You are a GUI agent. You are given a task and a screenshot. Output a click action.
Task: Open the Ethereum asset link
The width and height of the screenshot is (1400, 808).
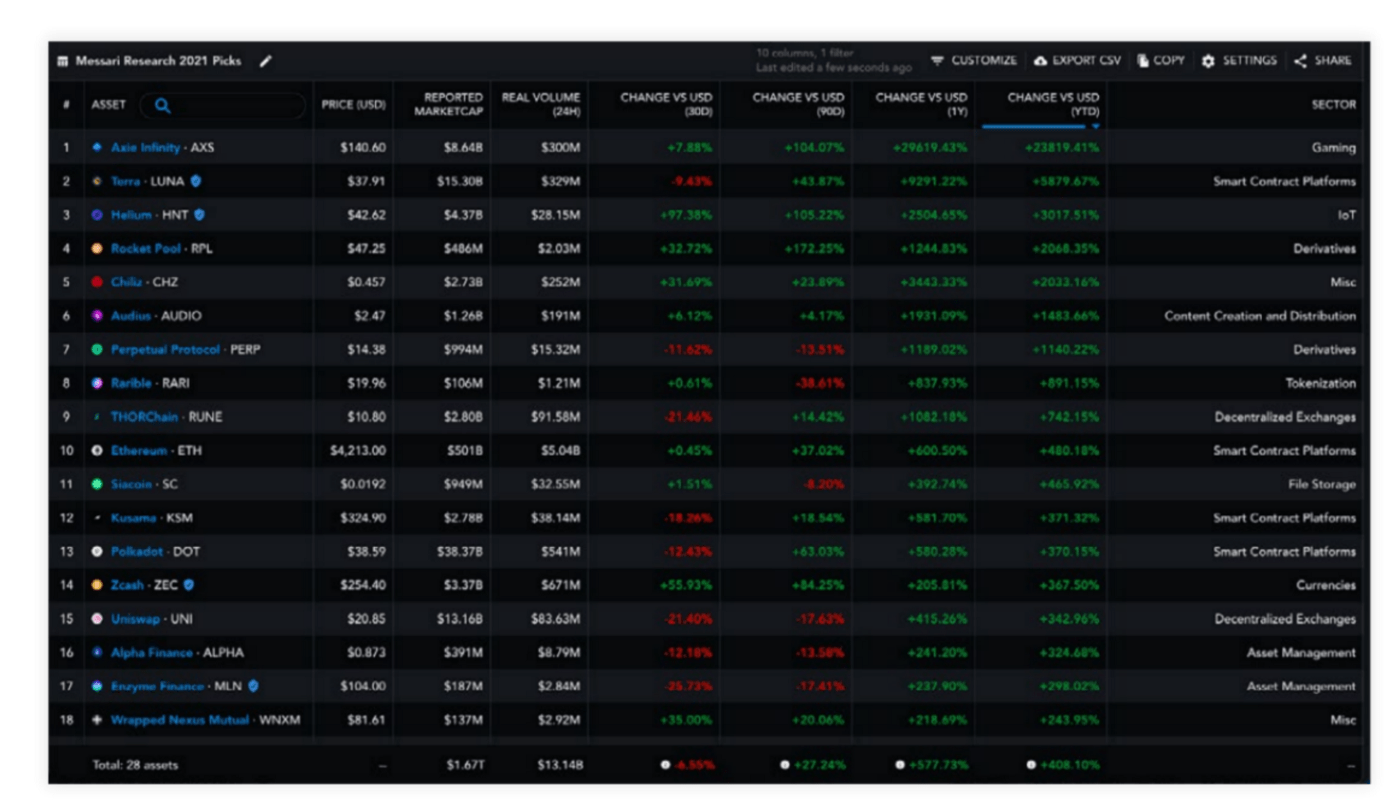click(x=139, y=451)
